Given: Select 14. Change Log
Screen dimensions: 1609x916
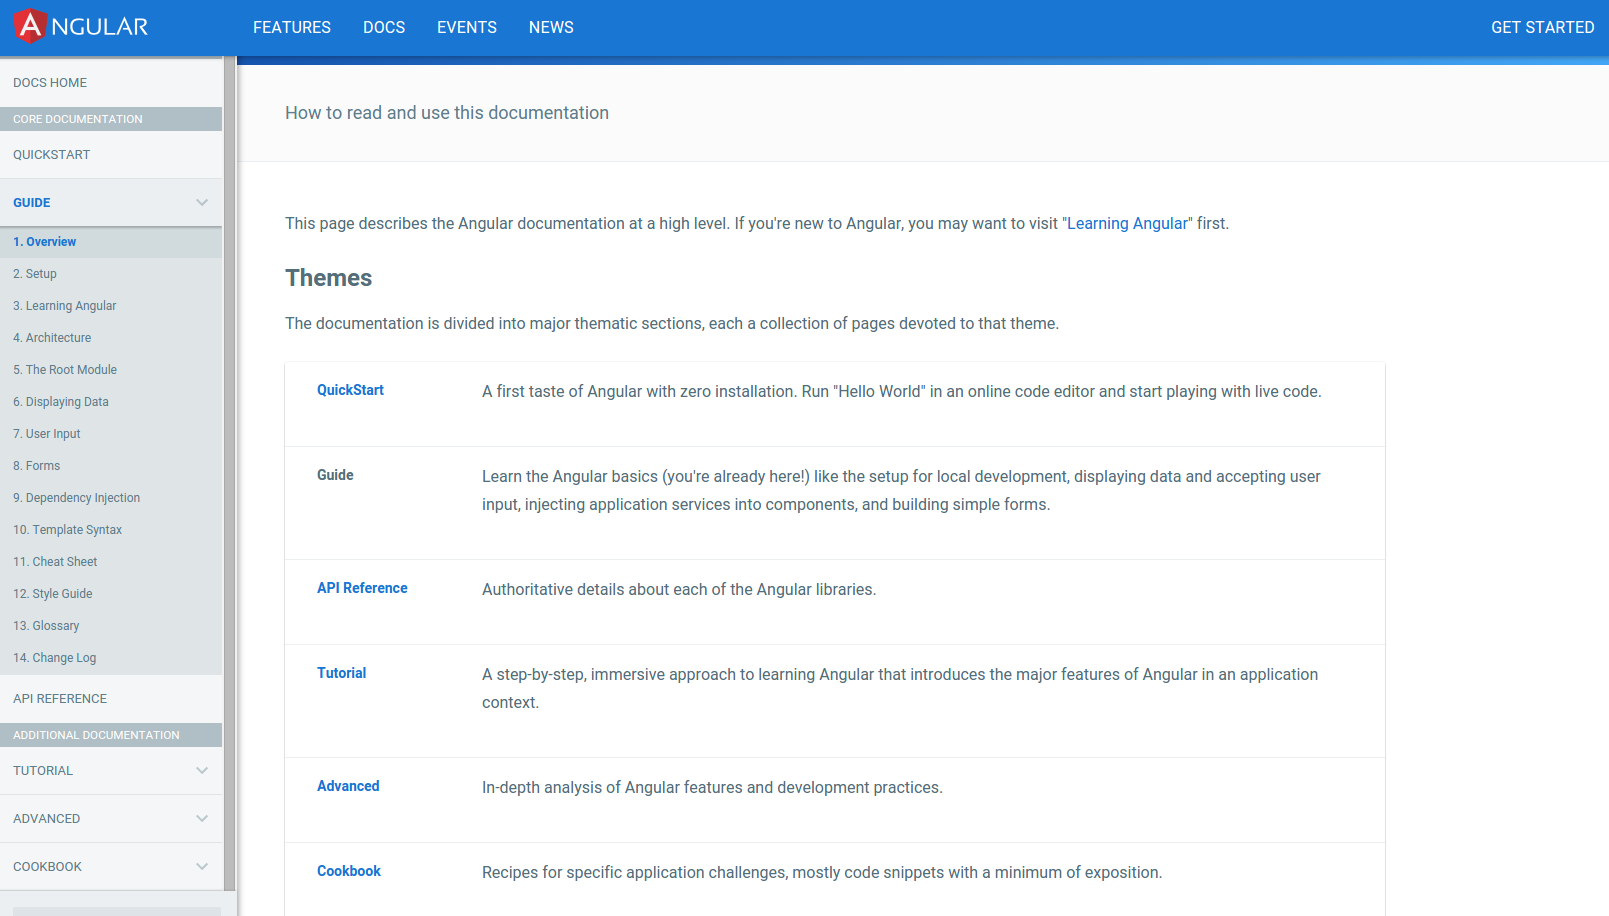Looking at the screenshot, I should pyautogui.click(x=111, y=658).
